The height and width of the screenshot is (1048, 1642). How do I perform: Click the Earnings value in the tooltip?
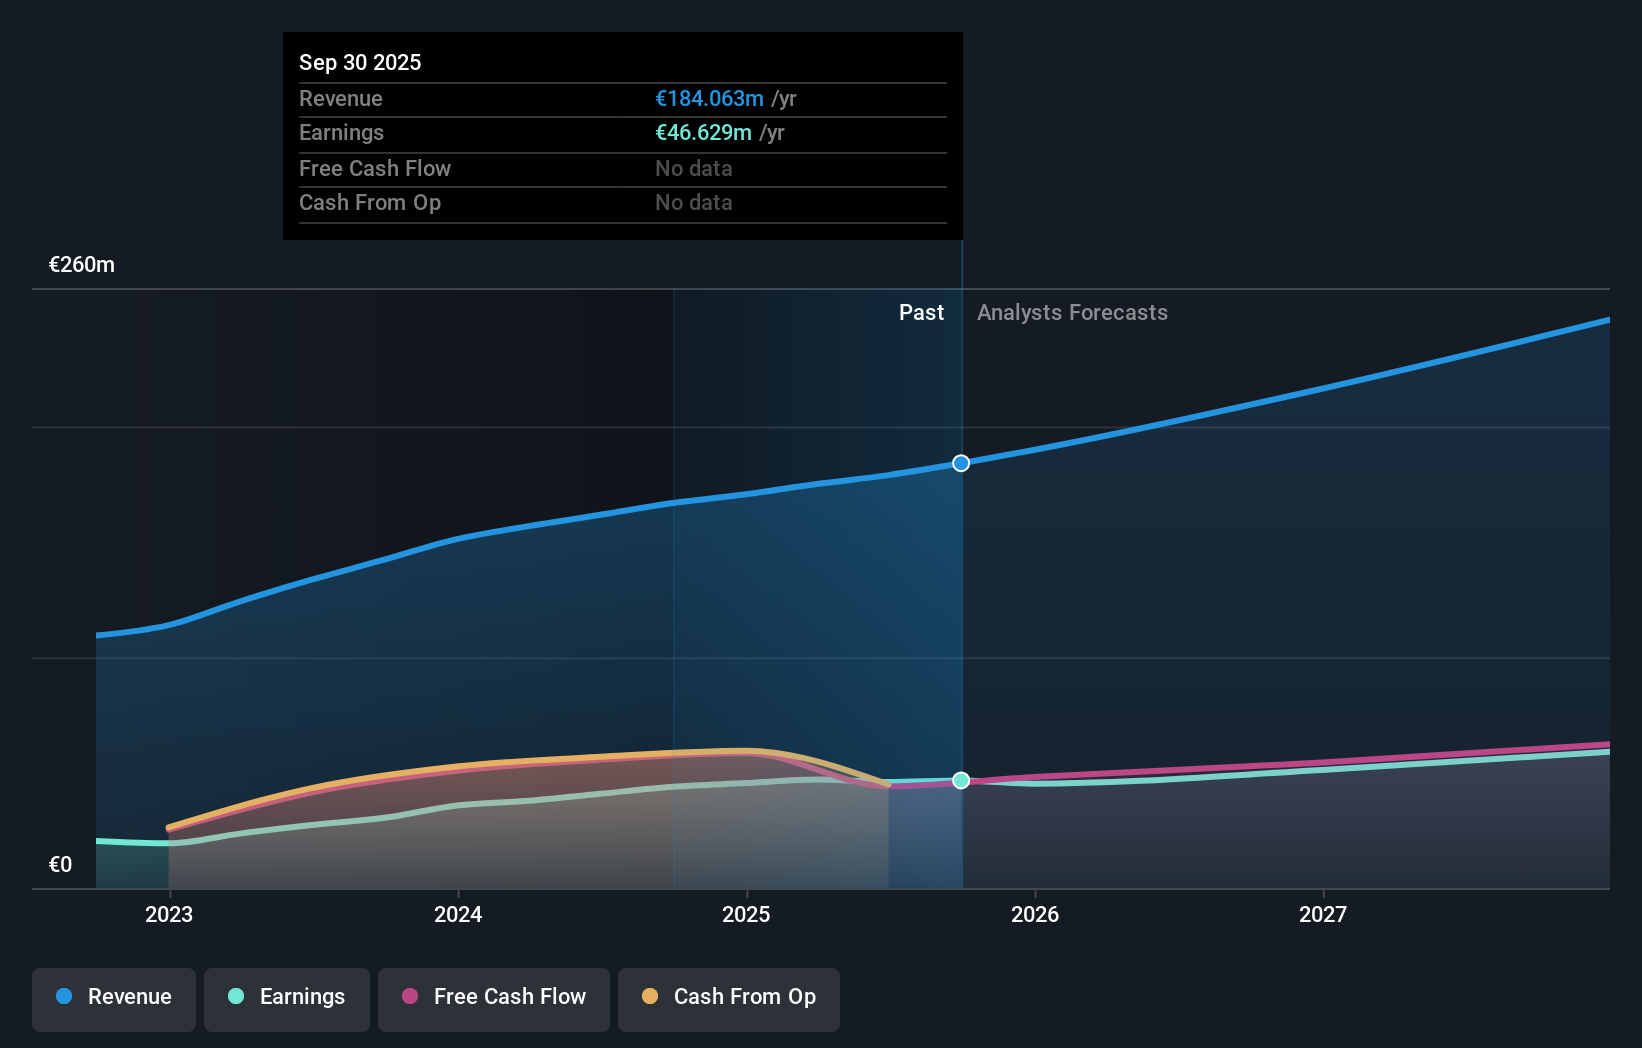[x=702, y=132]
